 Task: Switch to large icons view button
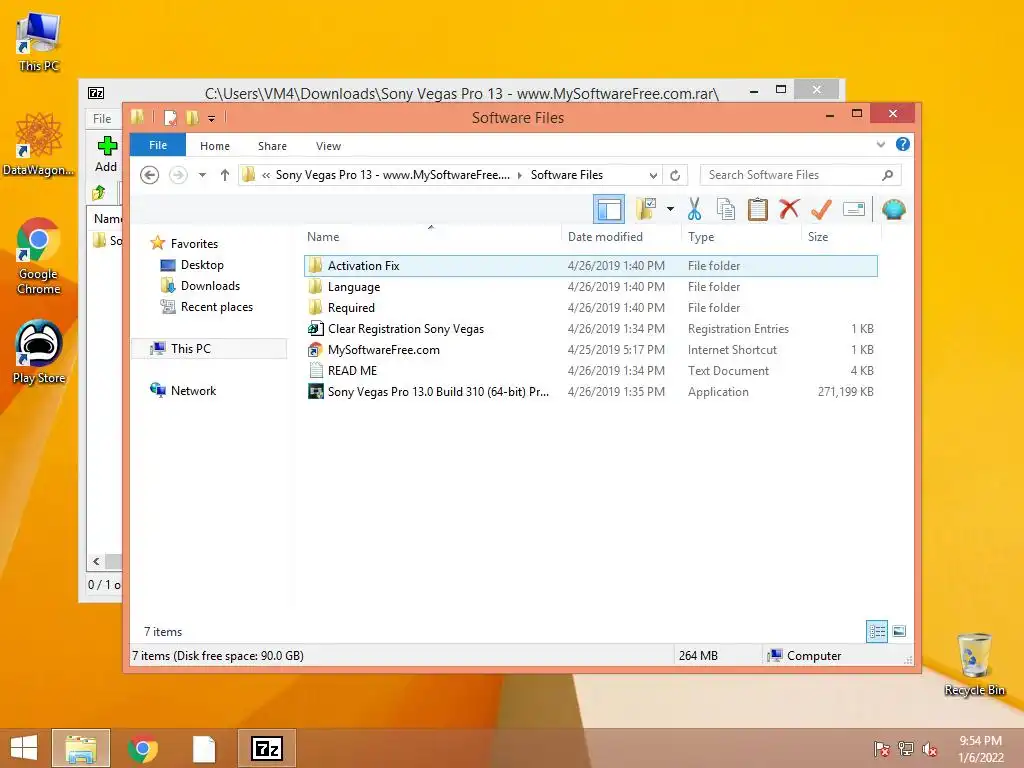[x=899, y=631]
